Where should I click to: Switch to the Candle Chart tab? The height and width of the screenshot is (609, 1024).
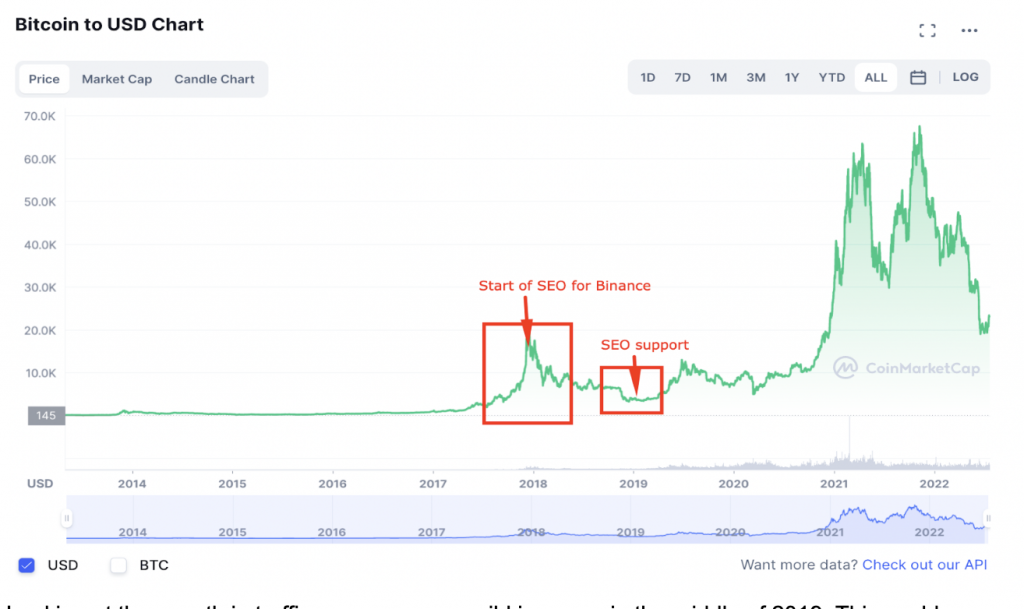pos(214,79)
